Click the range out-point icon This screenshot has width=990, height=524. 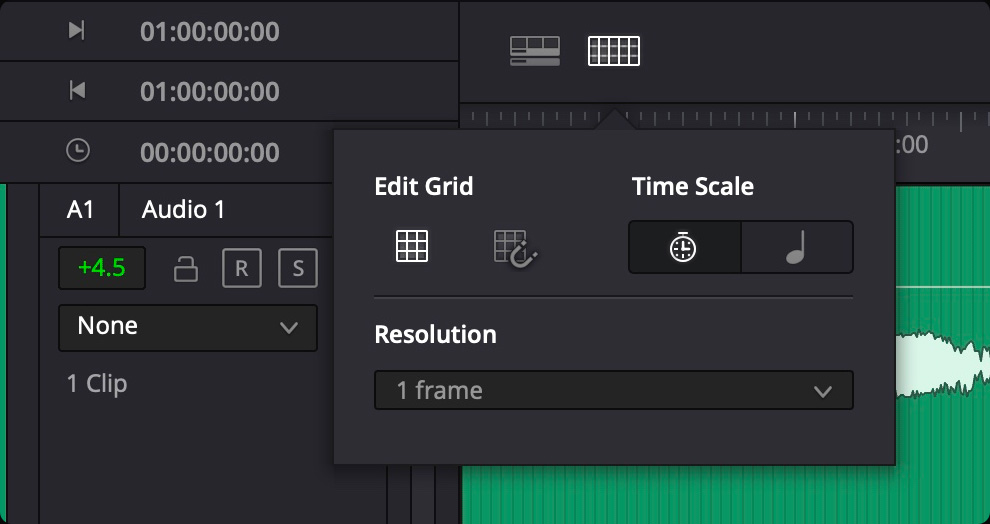pos(77,91)
